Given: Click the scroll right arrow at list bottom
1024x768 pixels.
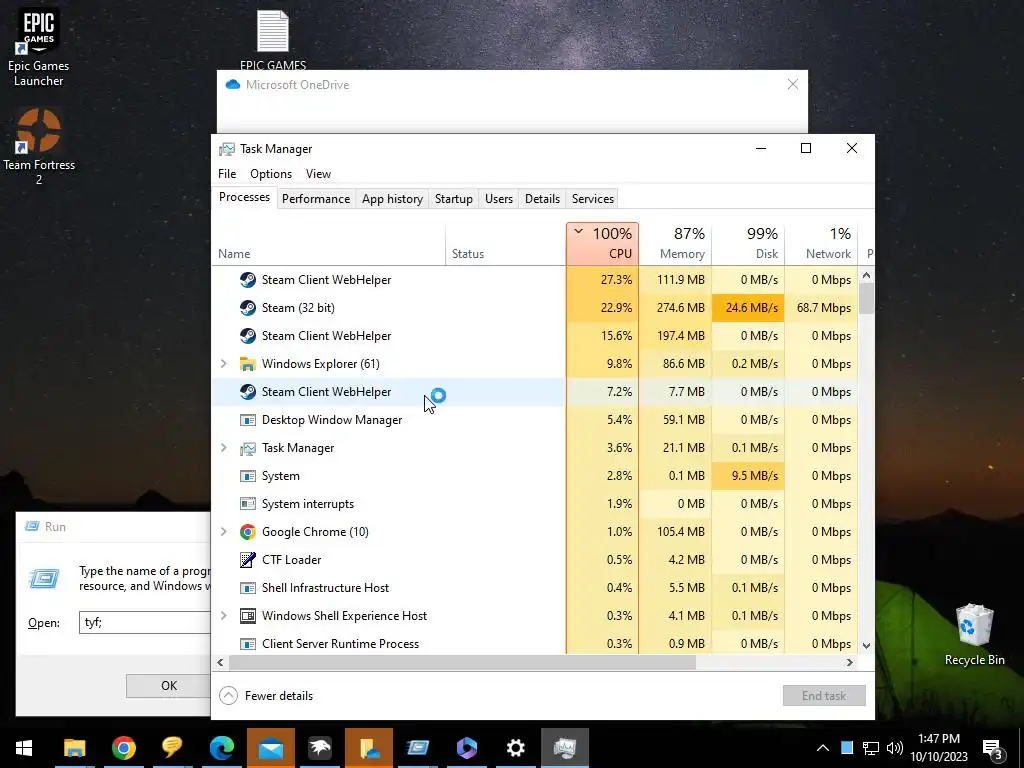Looking at the screenshot, I should tap(850, 662).
